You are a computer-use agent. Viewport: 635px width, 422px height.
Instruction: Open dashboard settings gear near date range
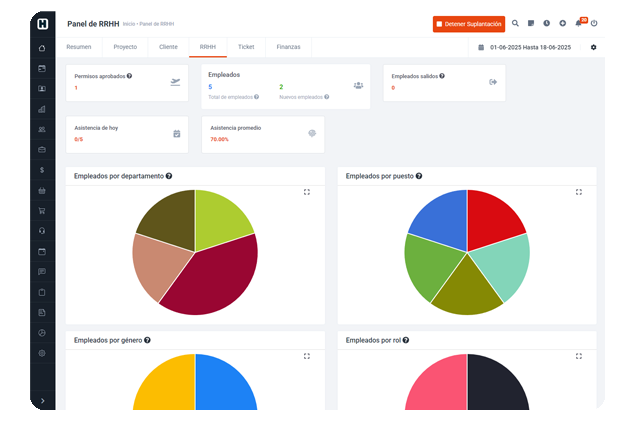[593, 47]
